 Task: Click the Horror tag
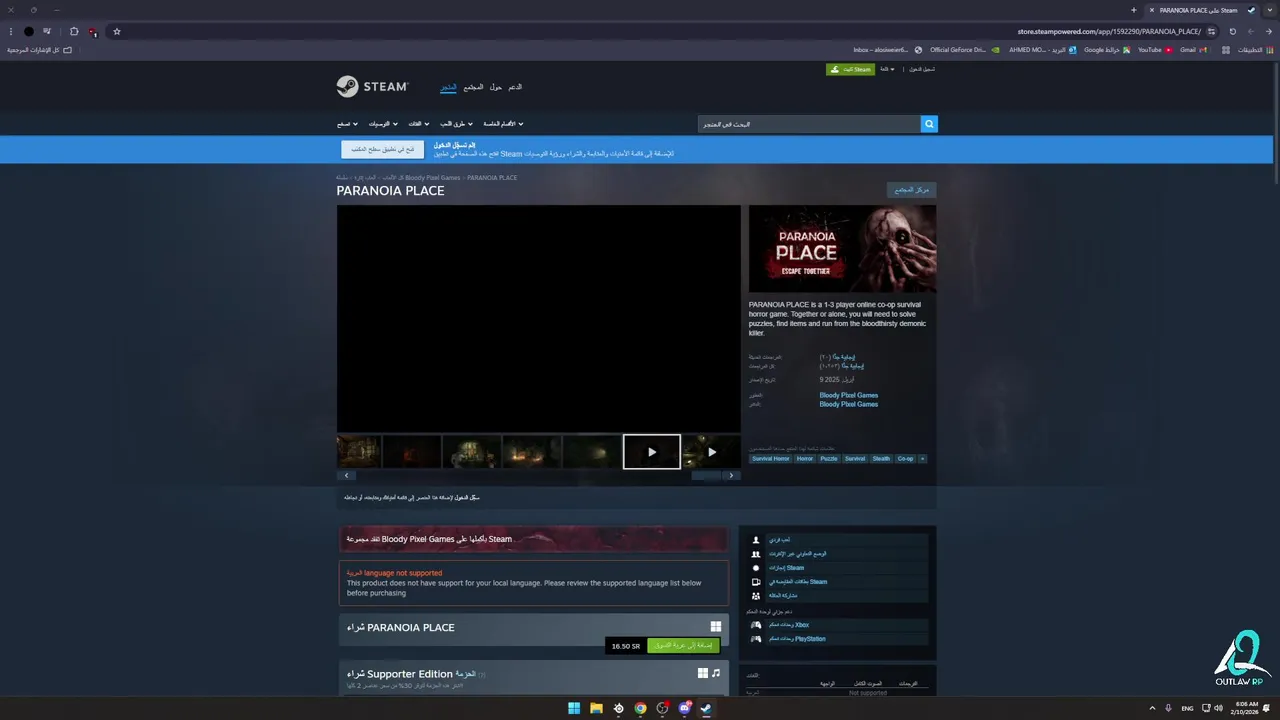(x=805, y=459)
